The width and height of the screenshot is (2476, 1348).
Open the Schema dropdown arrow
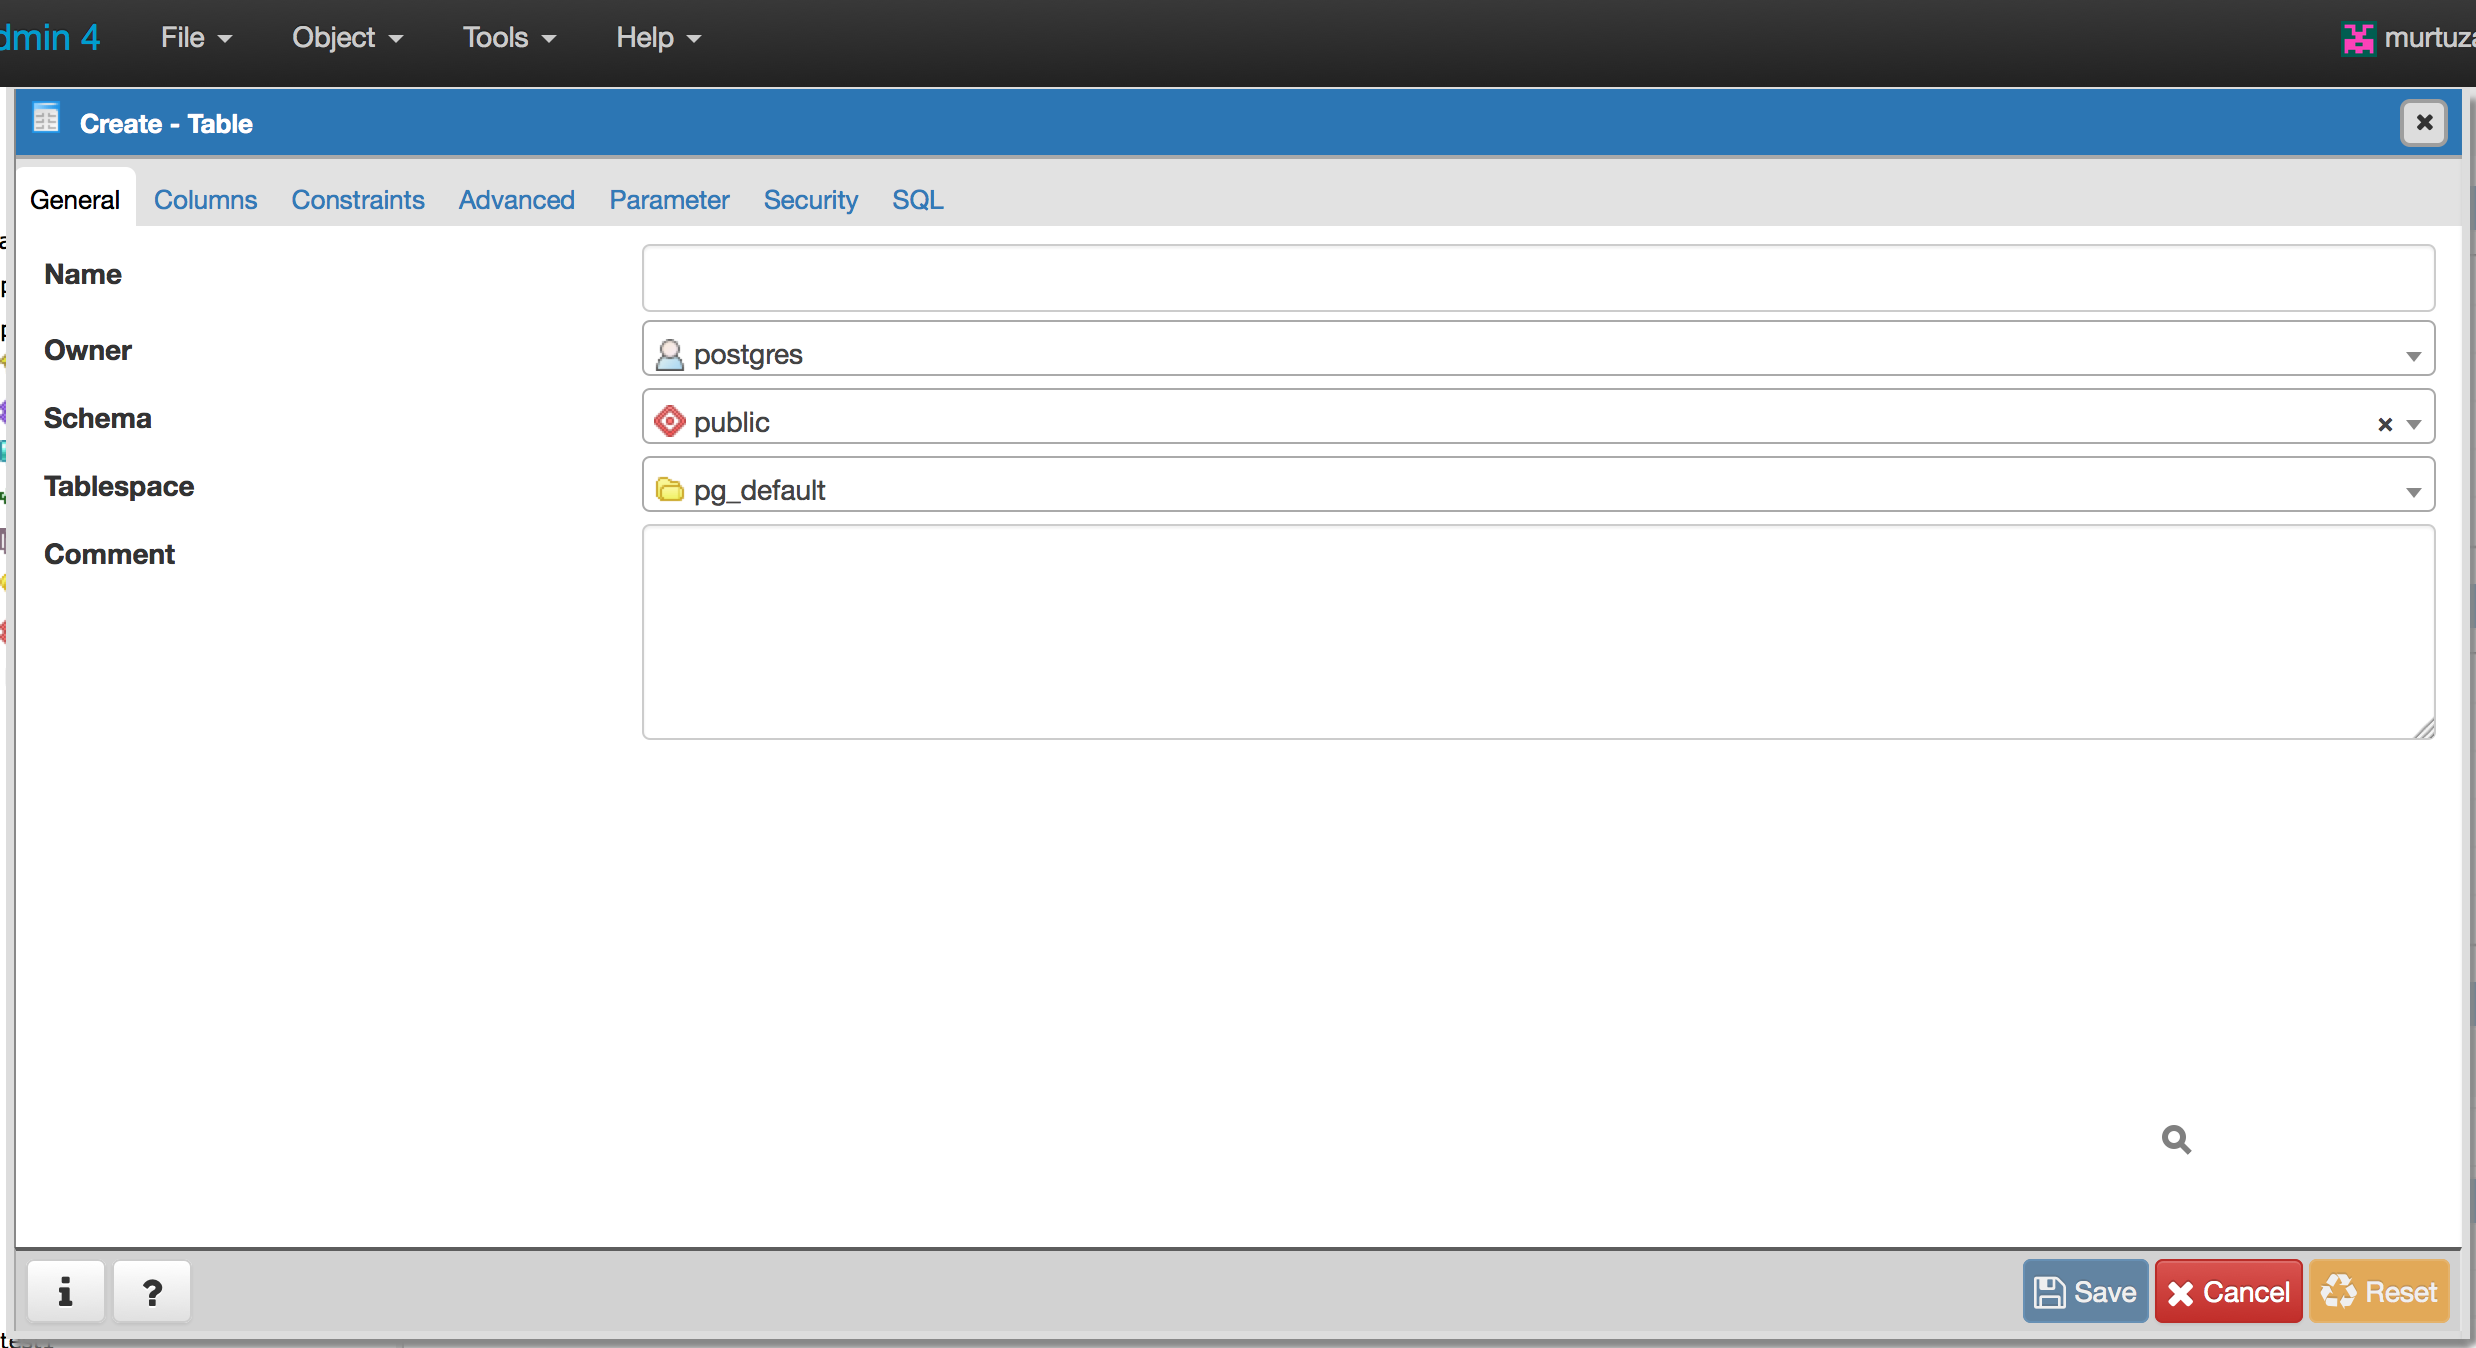point(2414,424)
